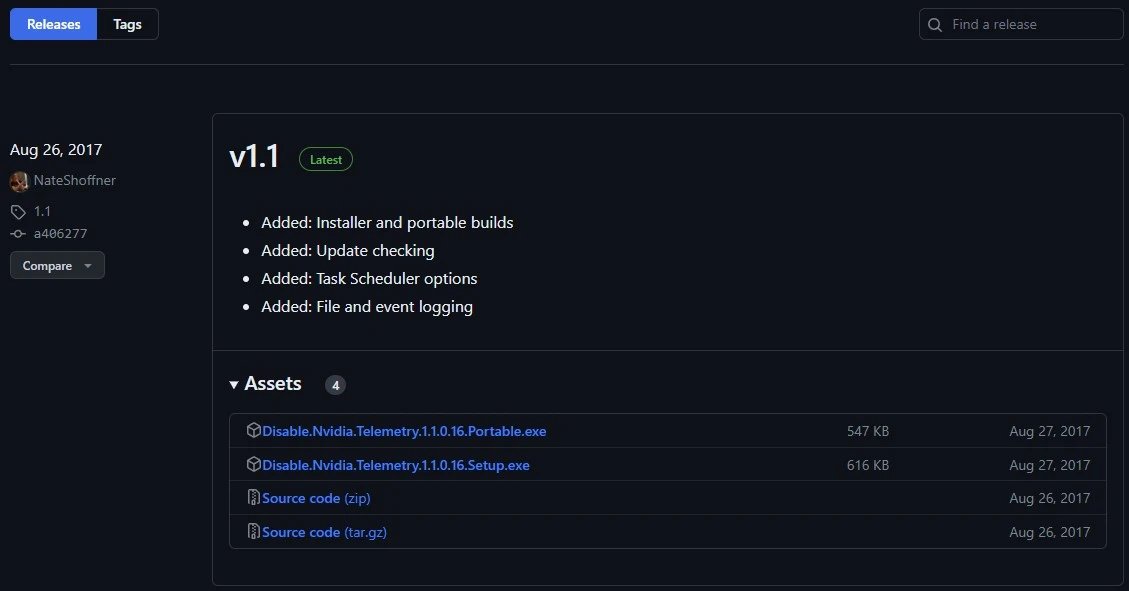The height and width of the screenshot is (591, 1129).
Task: Click the package icon for the Setup.exe asset
Action: pos(253,464)
